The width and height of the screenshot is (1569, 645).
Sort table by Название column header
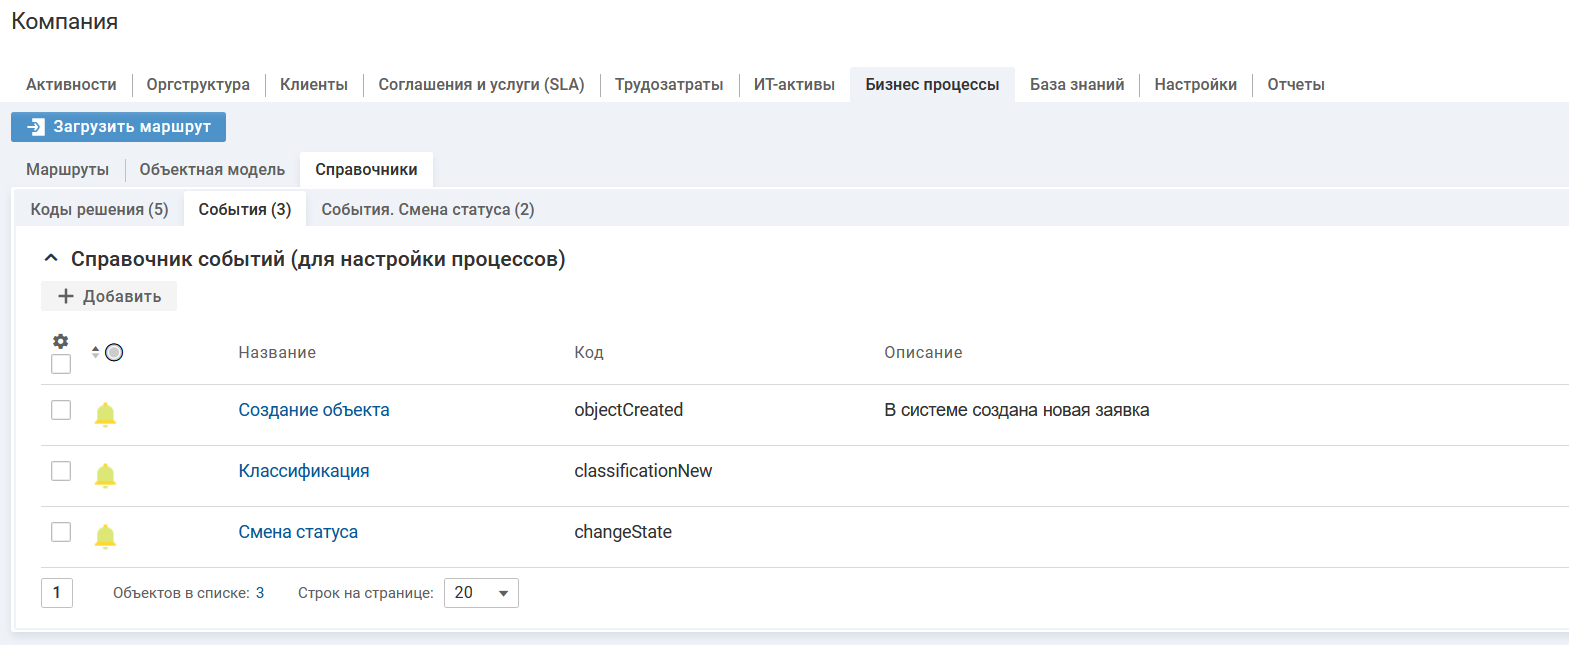click(277, 352)
